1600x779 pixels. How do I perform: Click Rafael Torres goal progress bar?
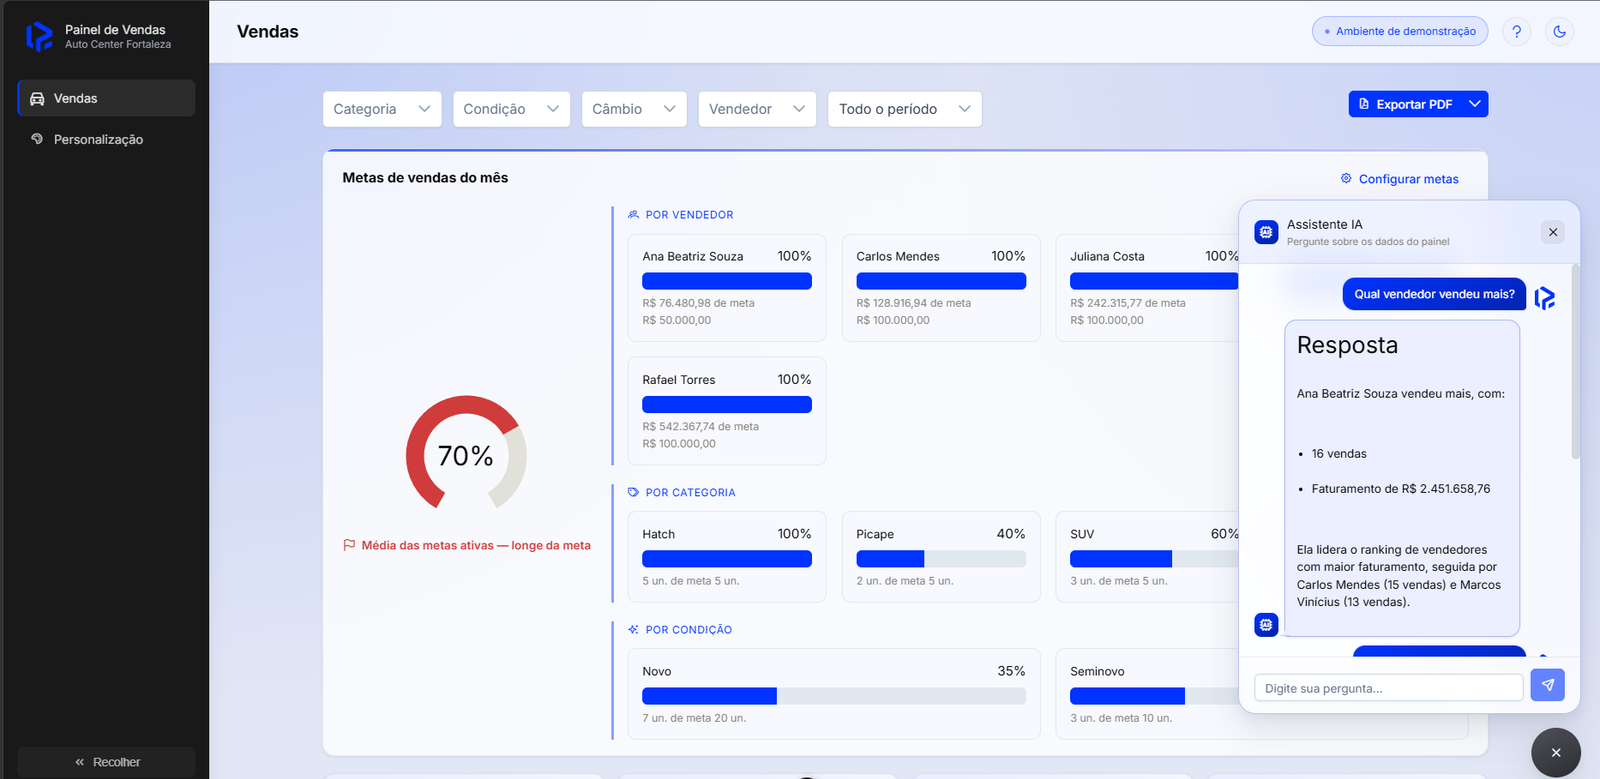tap(727, 404)
